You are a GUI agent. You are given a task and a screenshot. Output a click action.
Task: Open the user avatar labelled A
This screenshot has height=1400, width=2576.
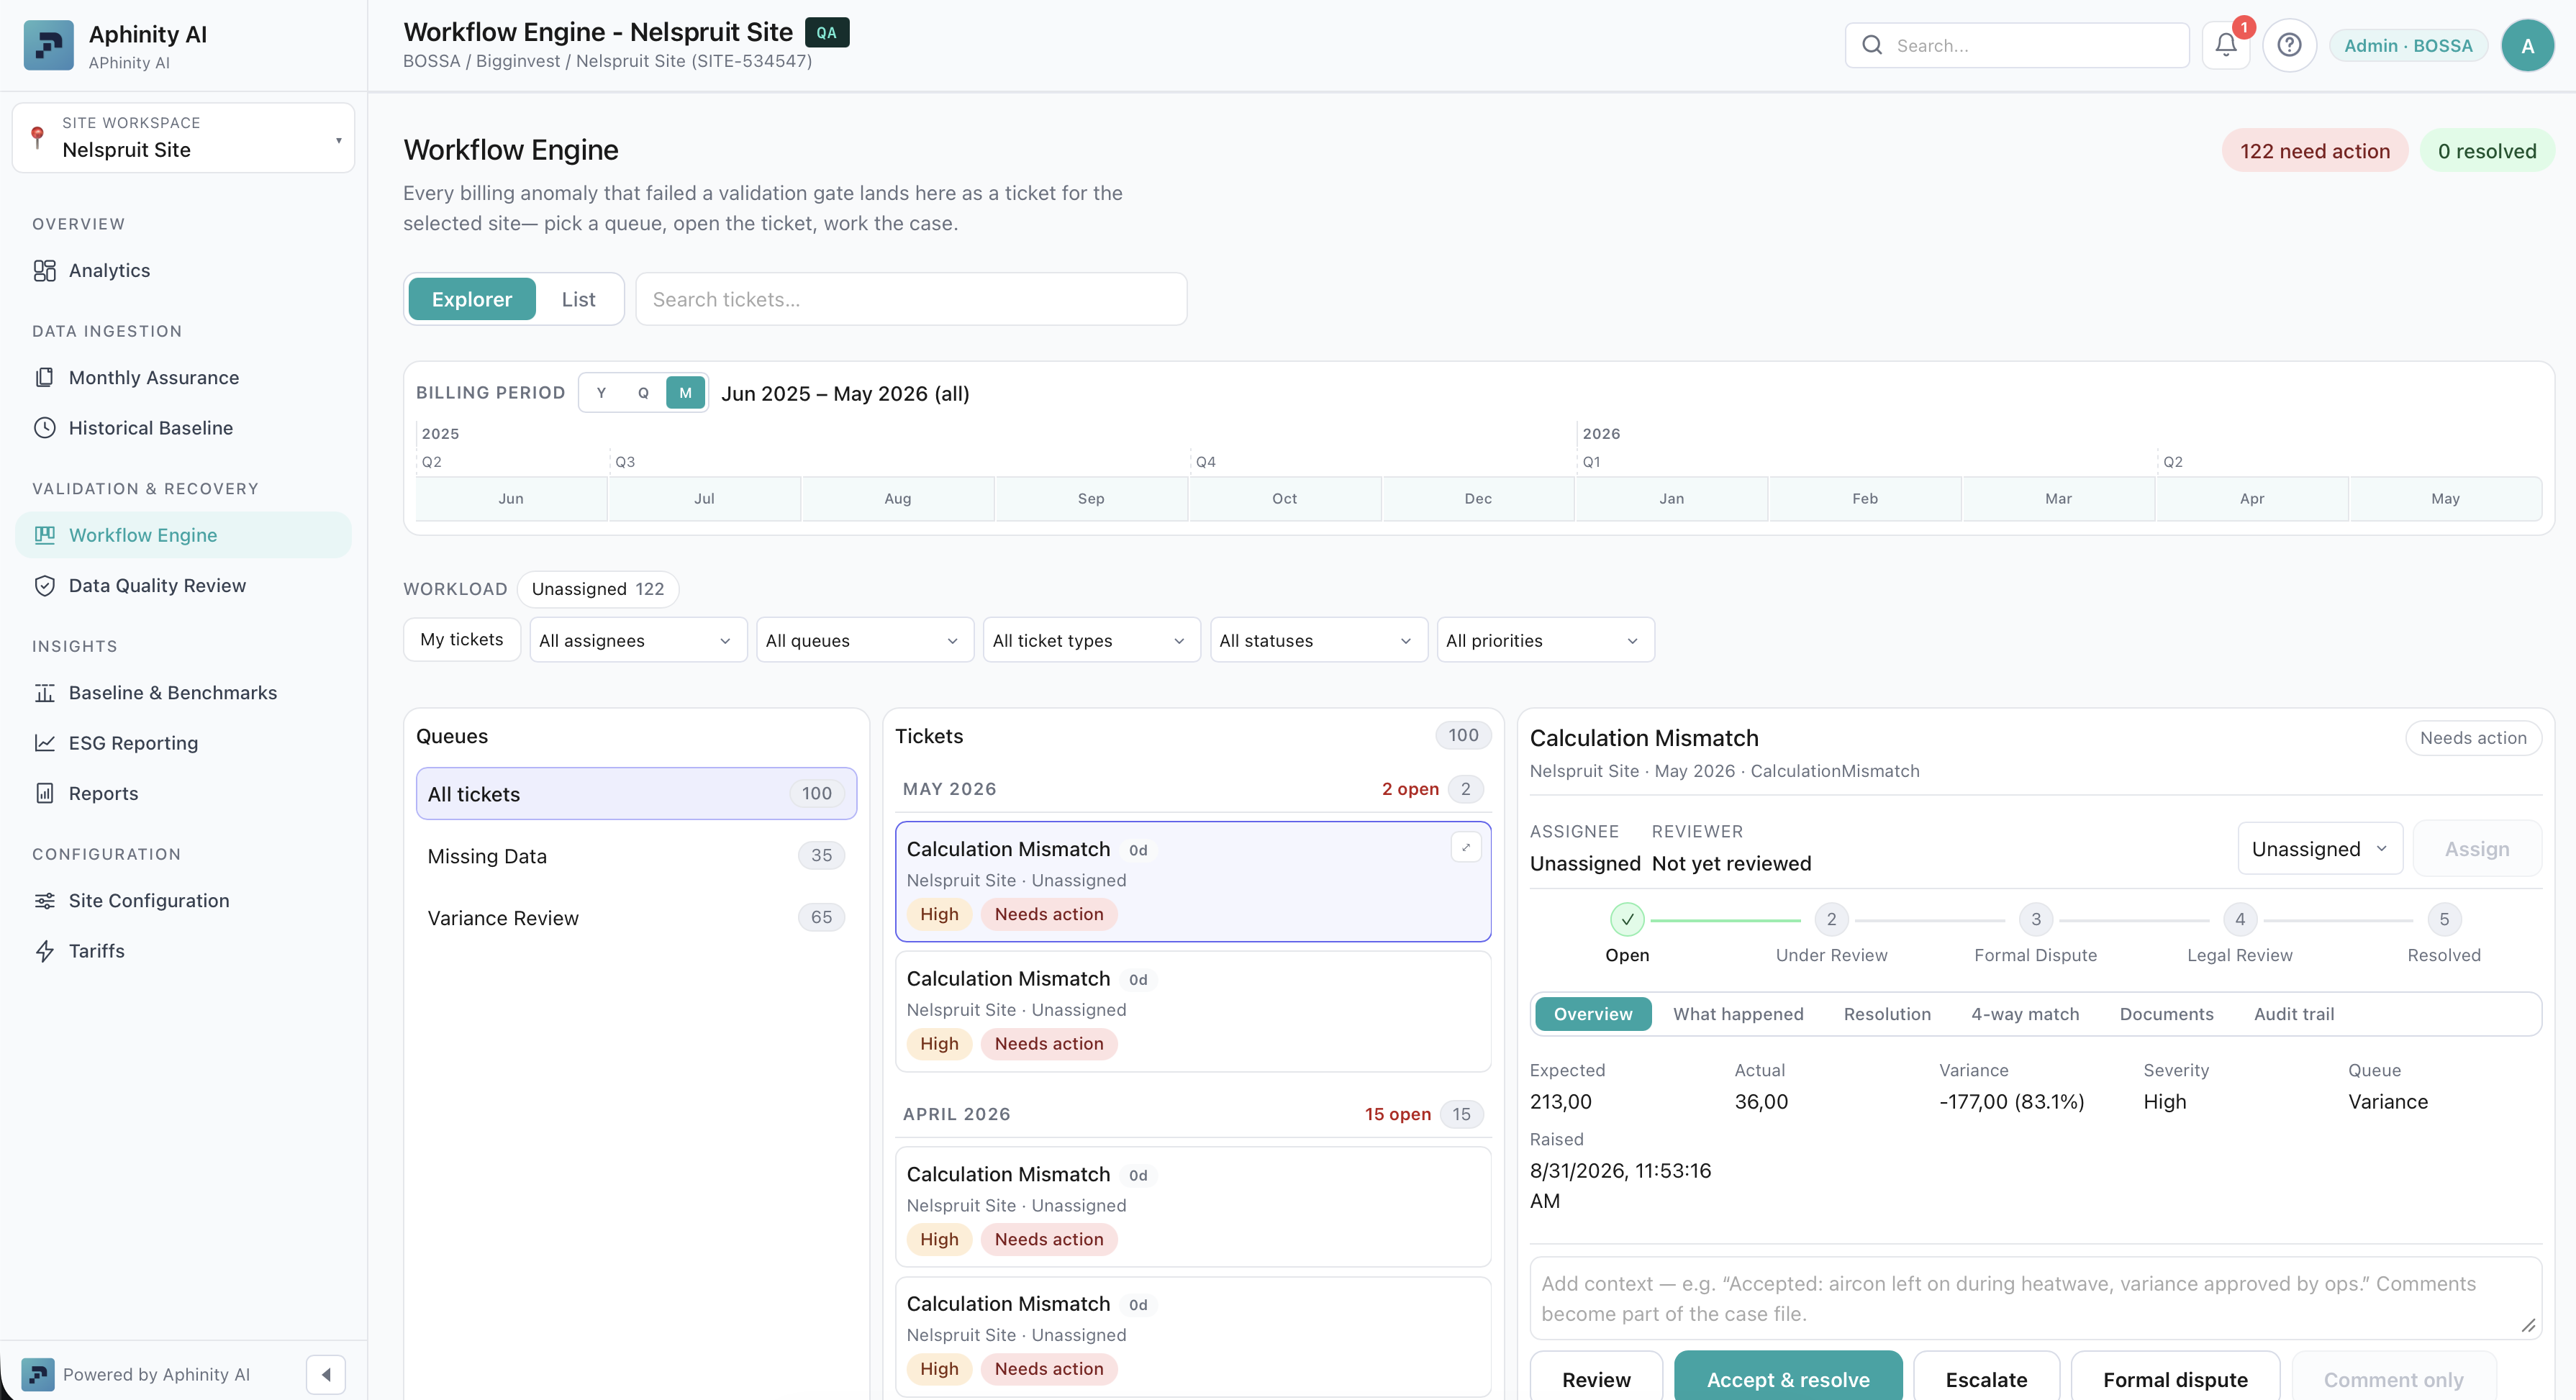[x=2527, y=45]
